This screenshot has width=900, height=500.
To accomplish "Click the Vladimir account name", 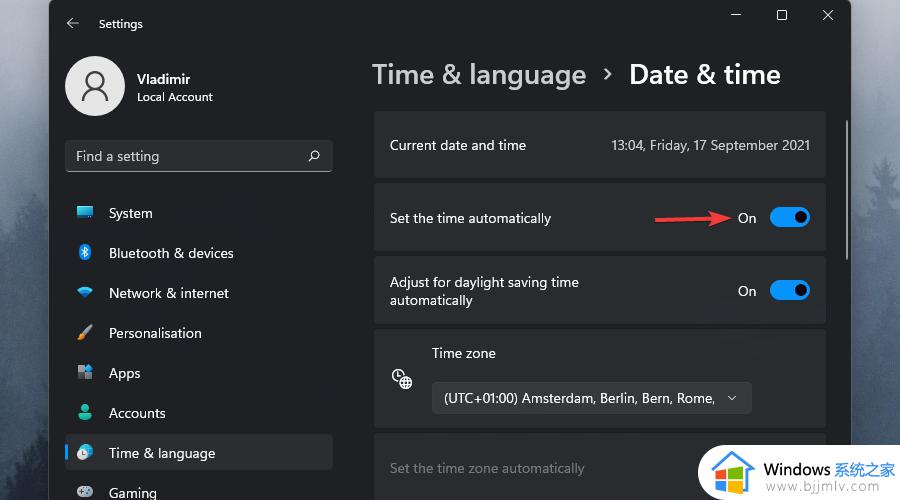I will click(164, 79).
